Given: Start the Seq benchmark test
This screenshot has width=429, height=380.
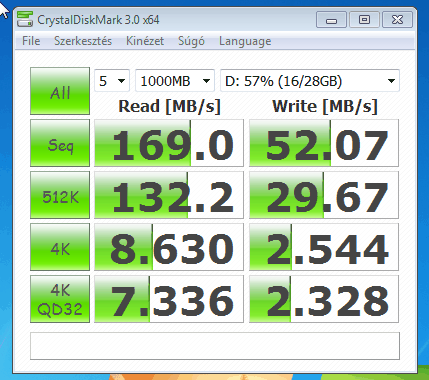Looking at the screenshot, I should point(60,143).
